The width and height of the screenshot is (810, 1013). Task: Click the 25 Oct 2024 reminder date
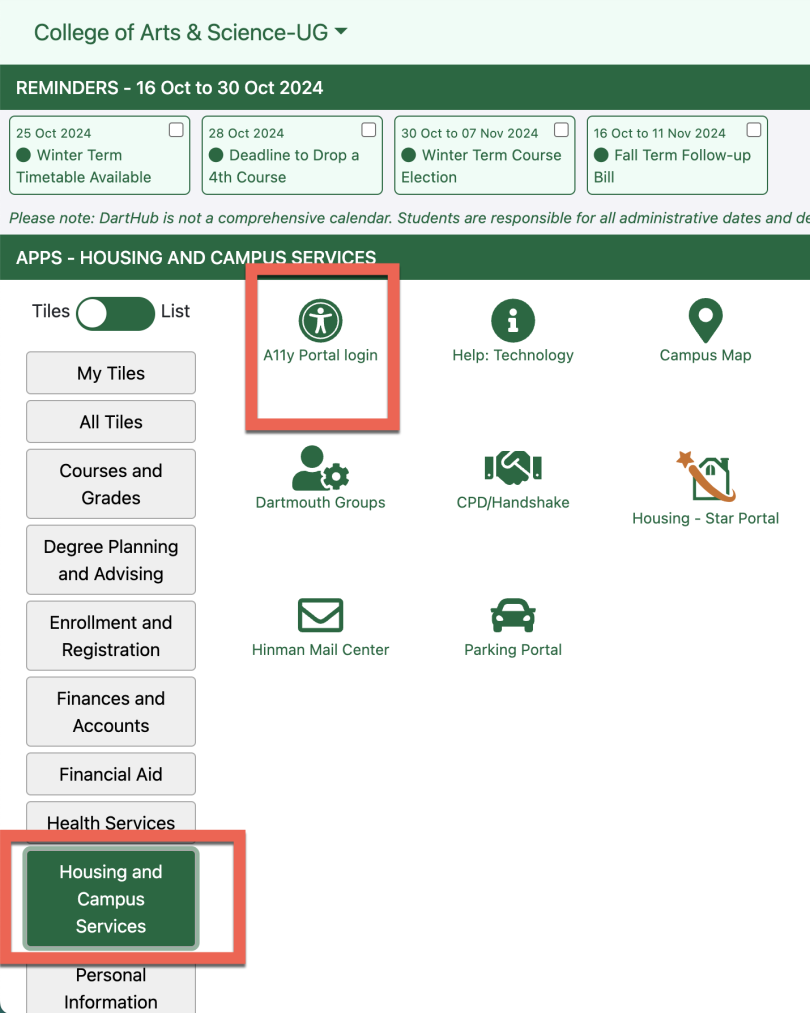coord(54,133)
